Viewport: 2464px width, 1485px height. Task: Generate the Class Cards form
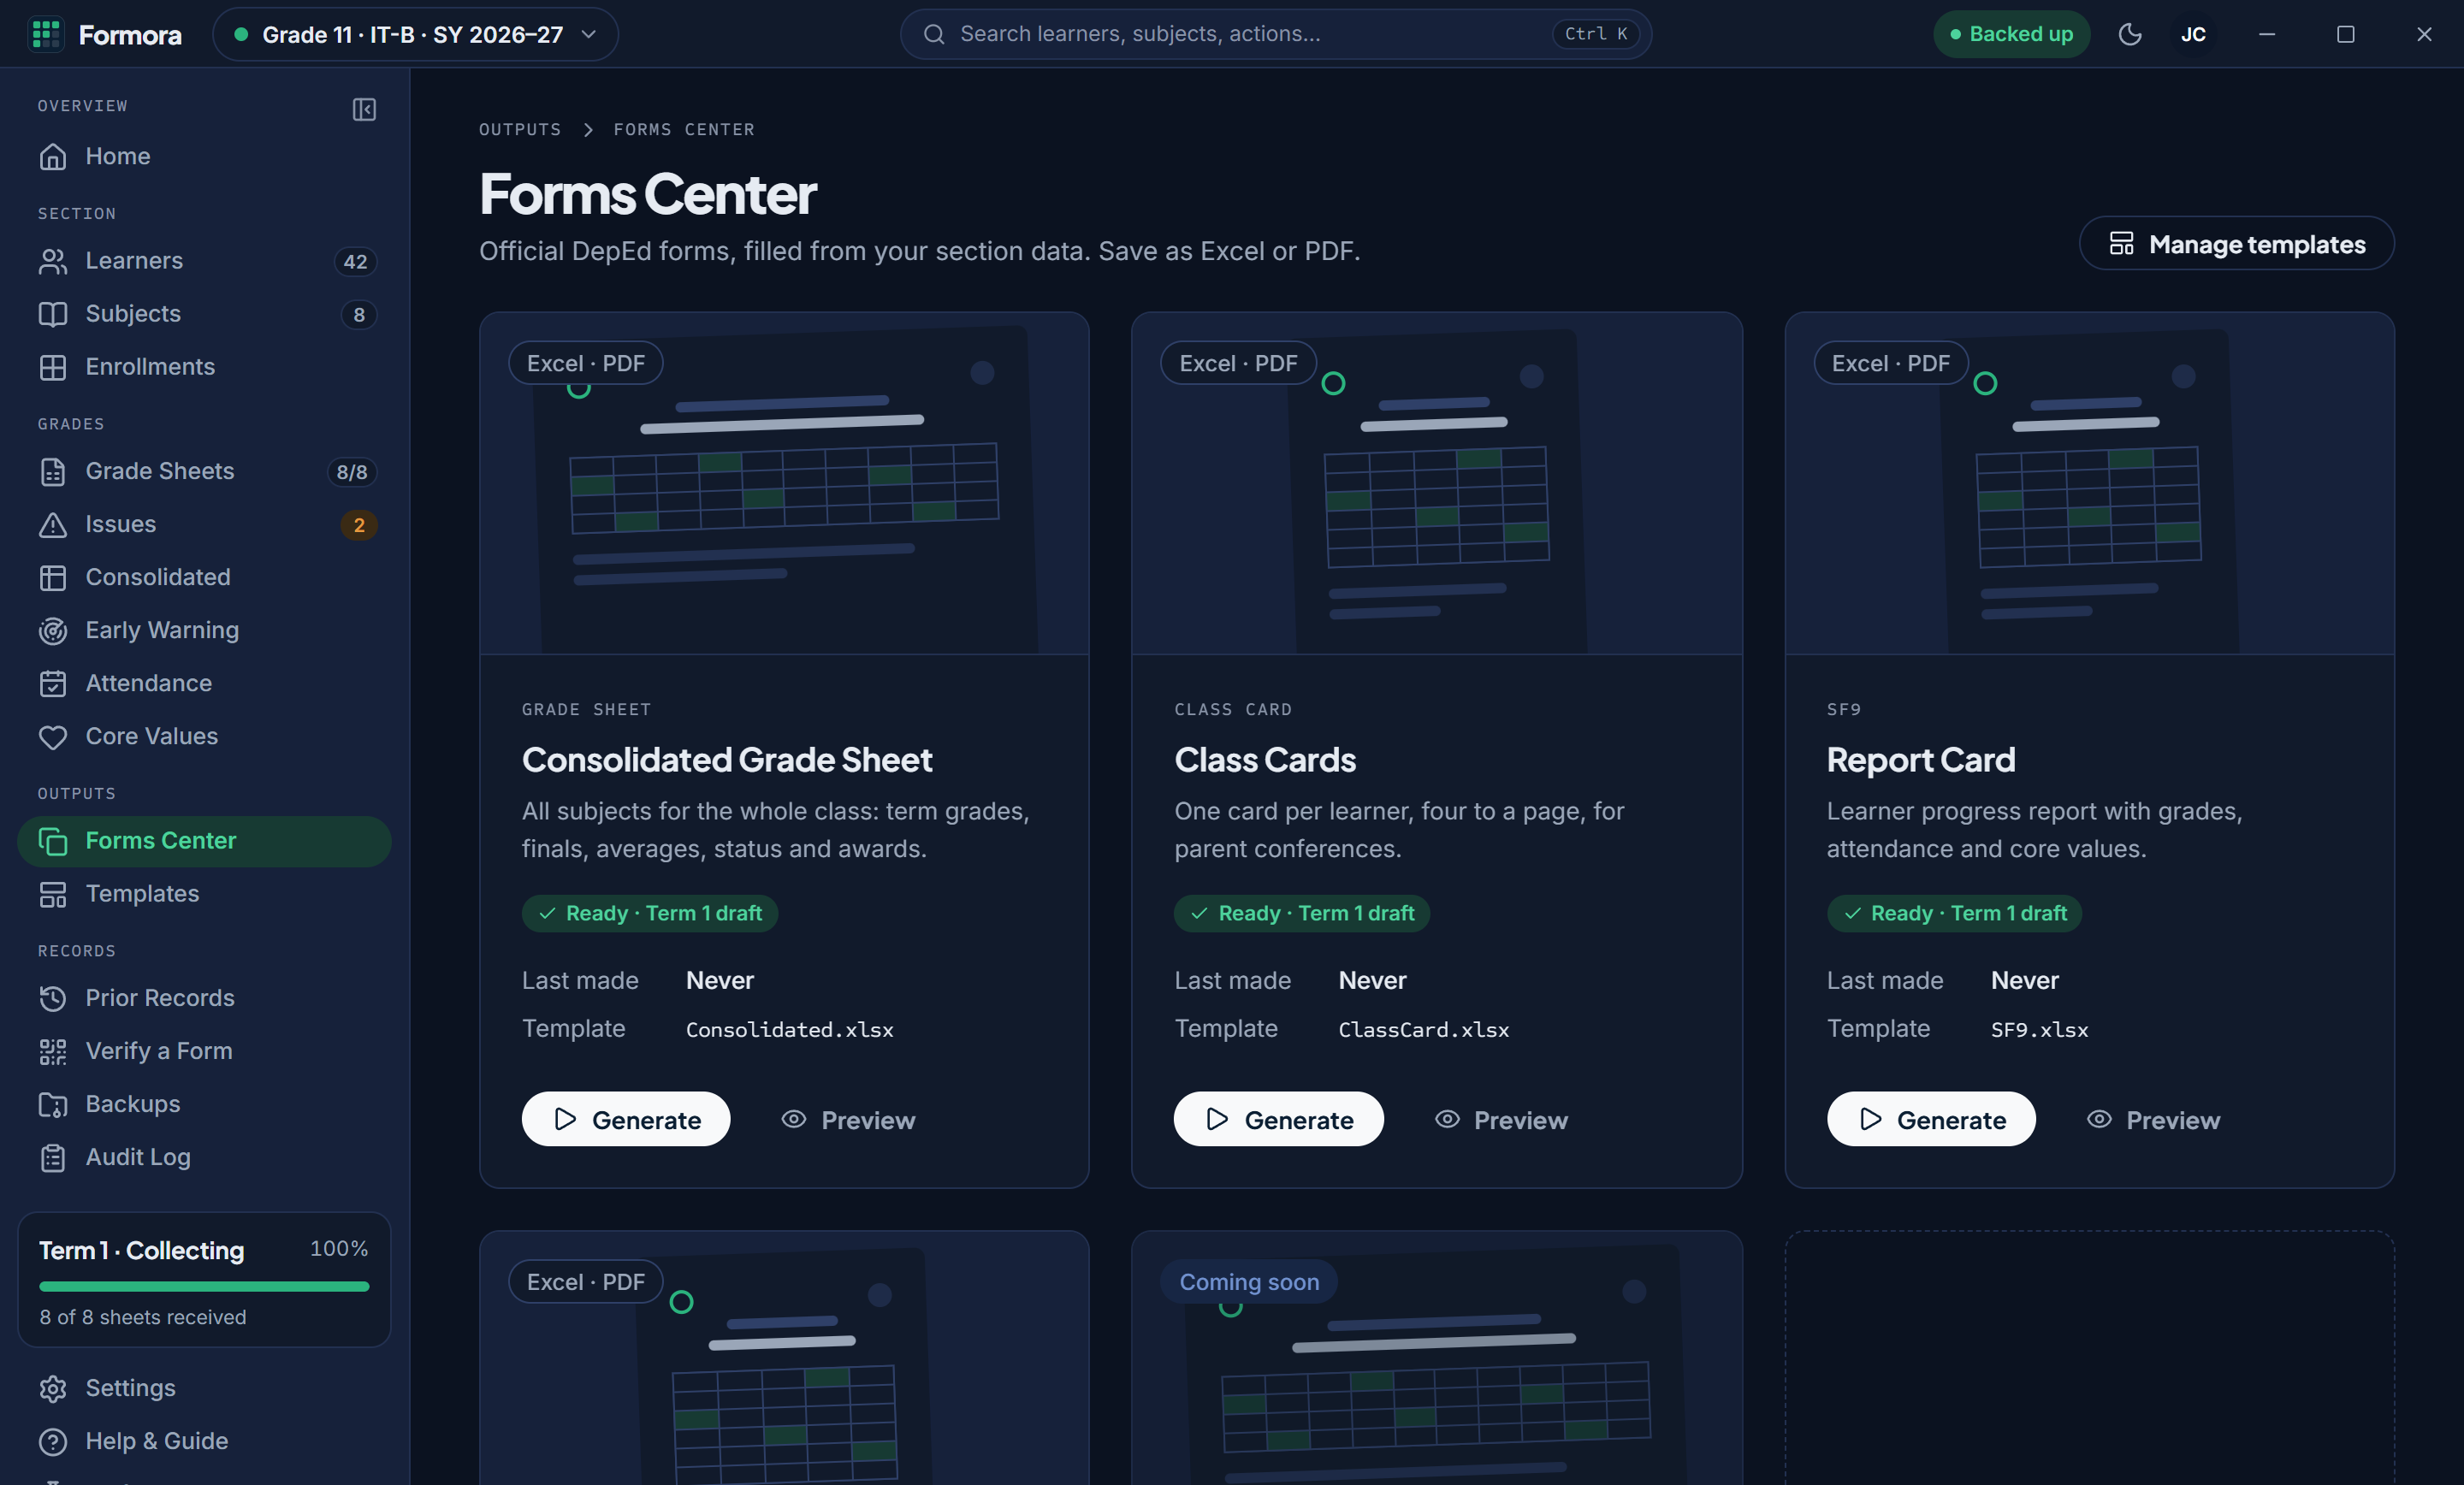pyautogui.click(x=1278, y=1119)
